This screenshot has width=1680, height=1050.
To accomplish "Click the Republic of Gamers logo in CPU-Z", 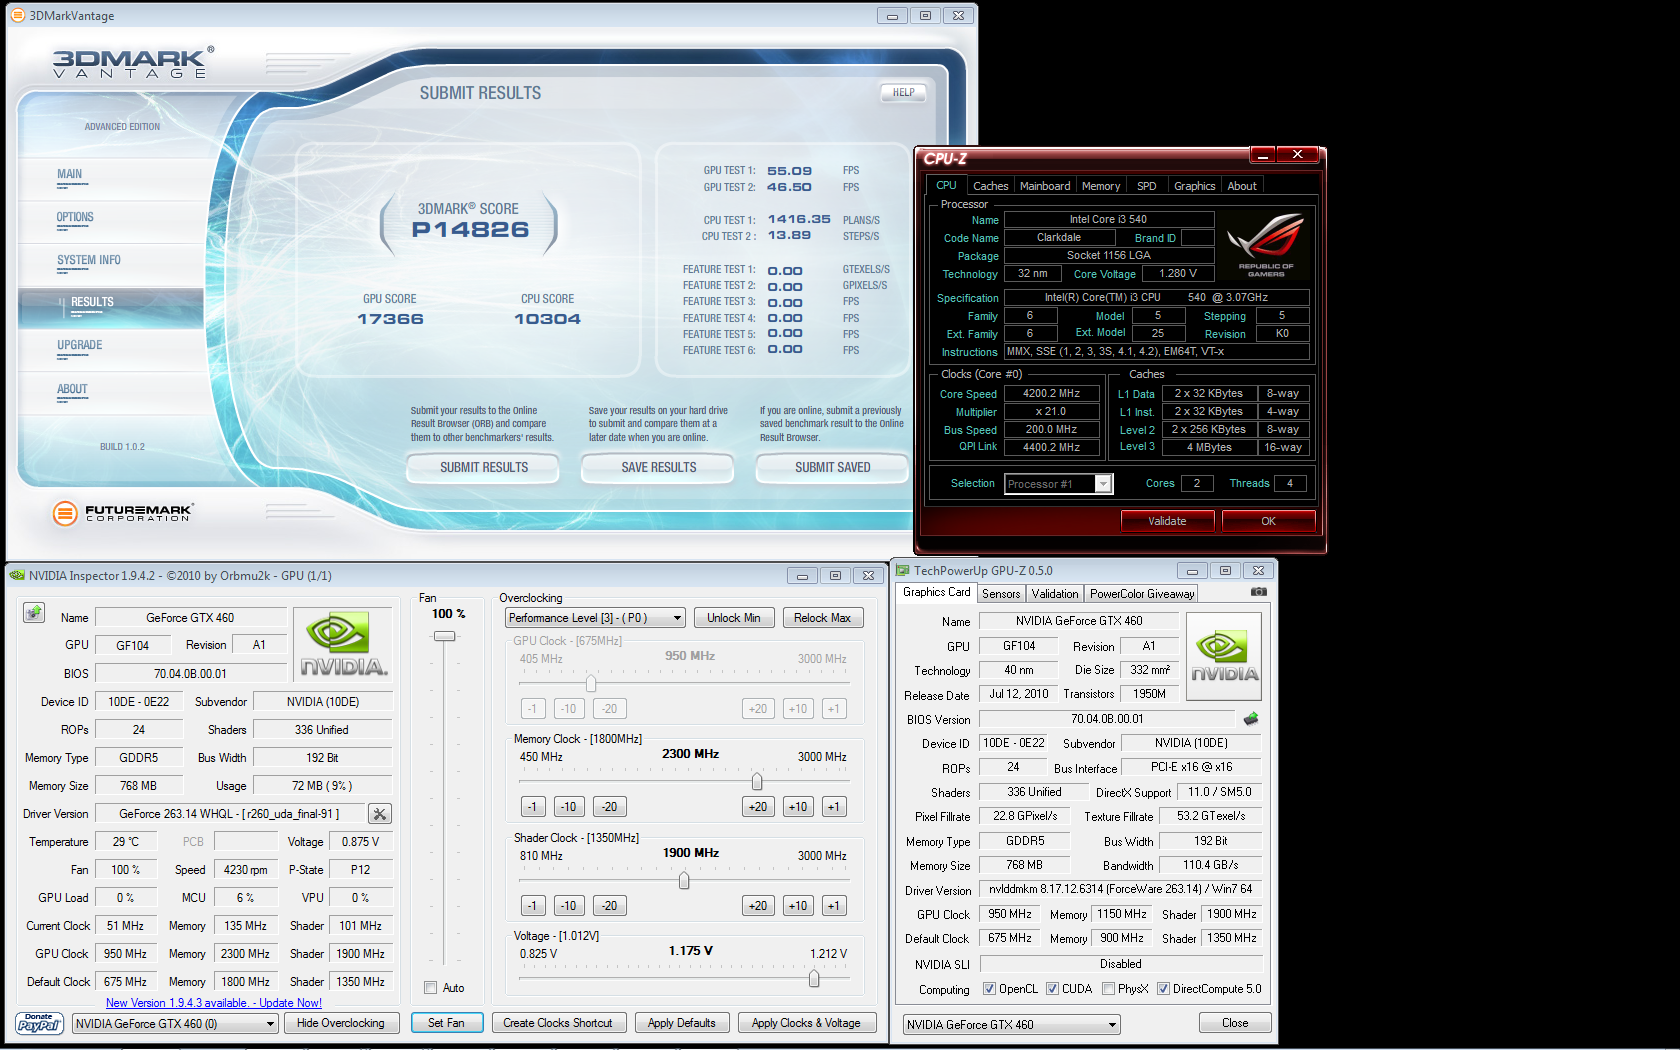I will point(1266,245).
